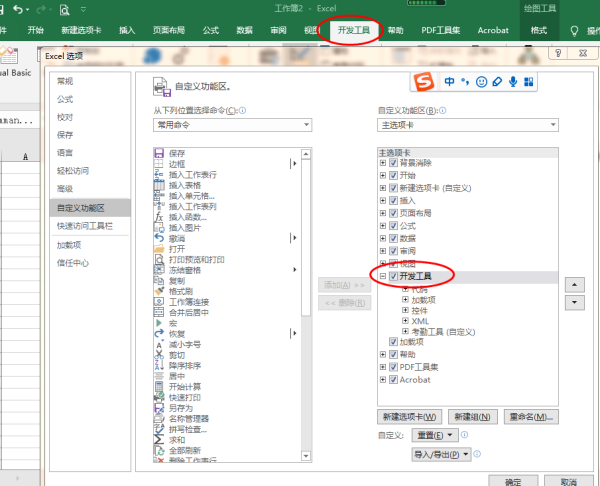The width and height of the screenshot is (600, 486).
Task: Open the Customize Quick Access Toolbar arrow
Action: [83, 9]
